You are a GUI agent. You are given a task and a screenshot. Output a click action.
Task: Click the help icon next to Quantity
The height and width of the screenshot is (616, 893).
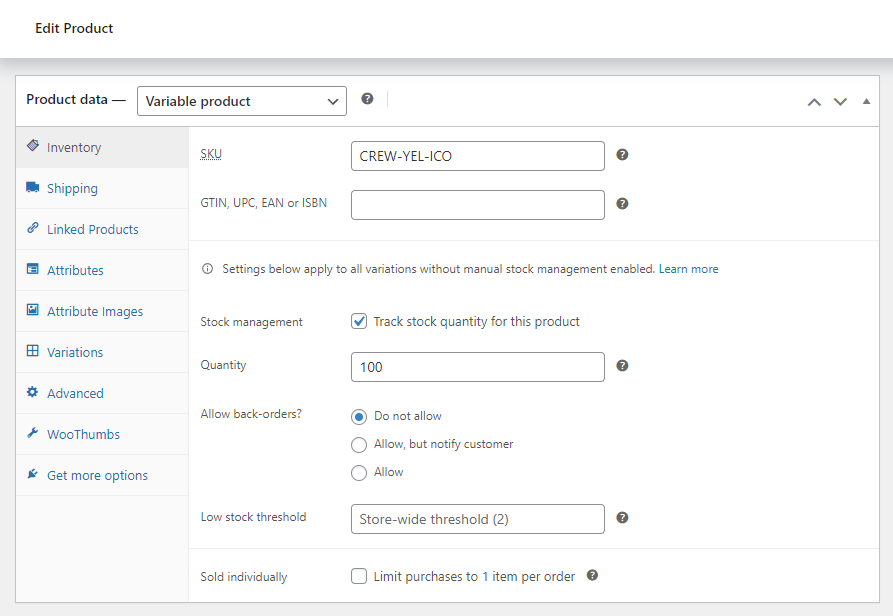622,366
